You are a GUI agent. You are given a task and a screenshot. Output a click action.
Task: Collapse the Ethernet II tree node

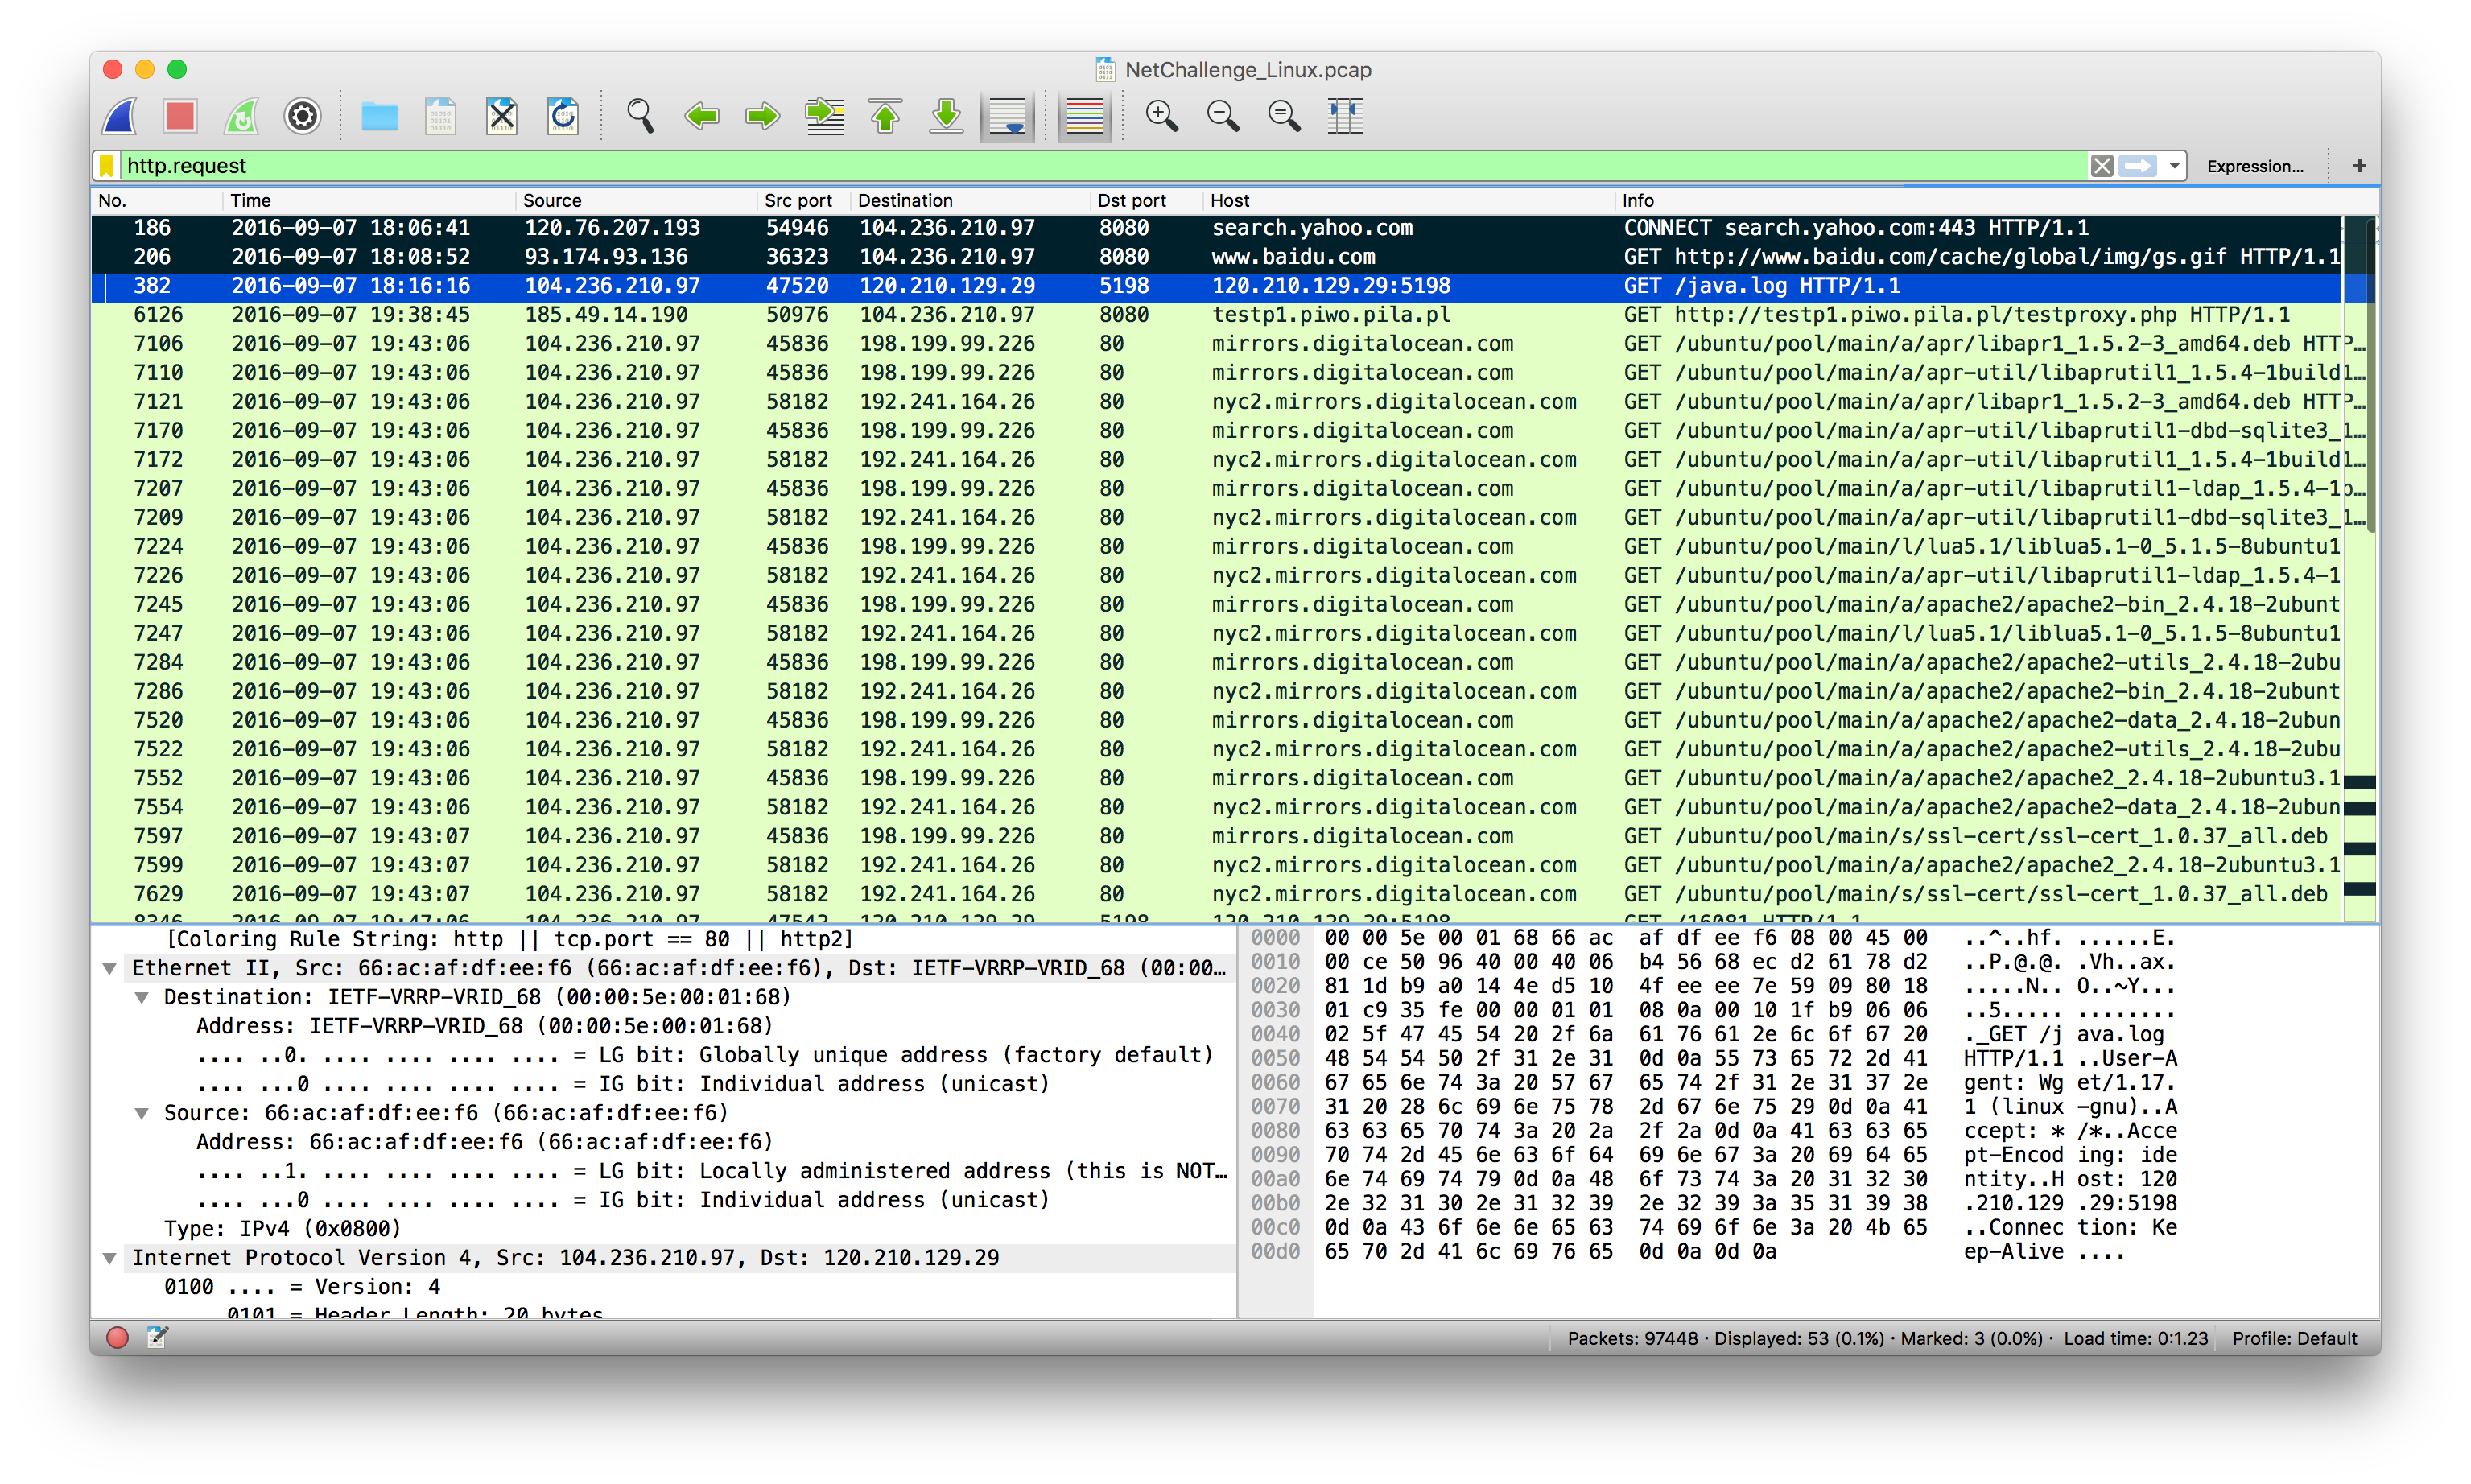click(110, 969)
